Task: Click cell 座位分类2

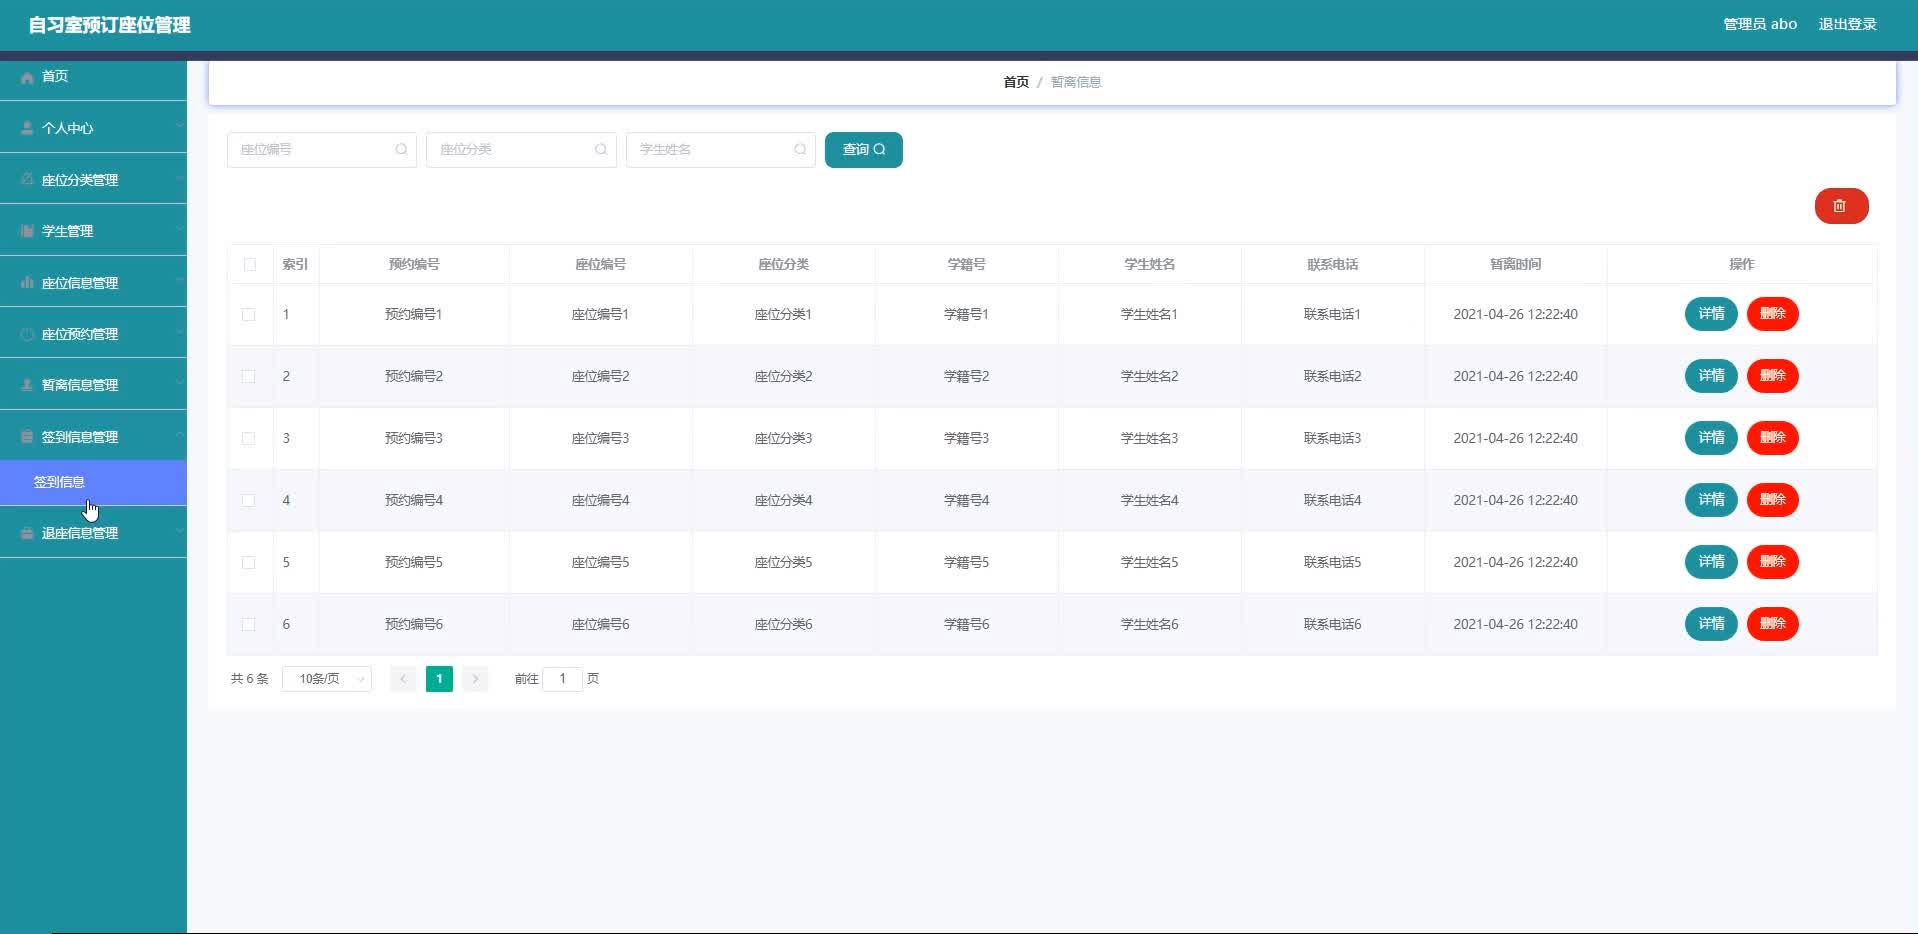Action: [x=783, y=377]
